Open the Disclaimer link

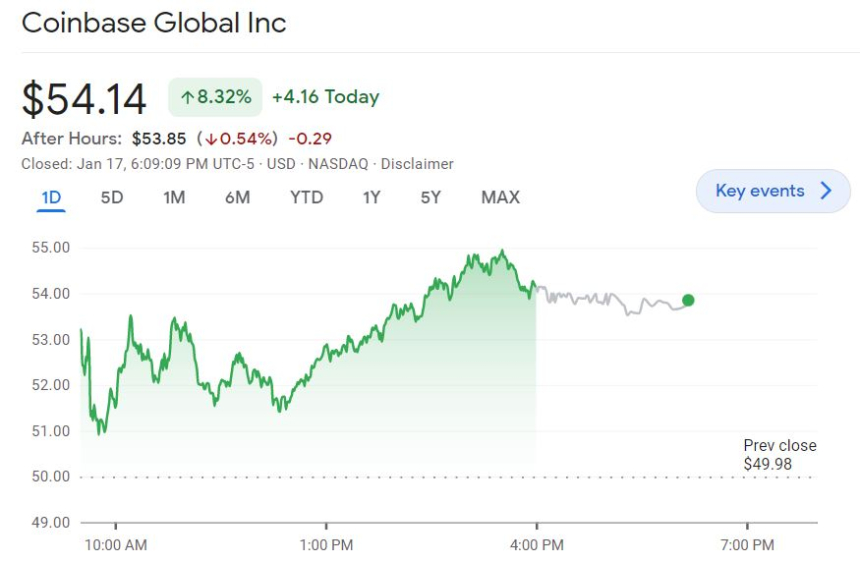coord(417,164)
